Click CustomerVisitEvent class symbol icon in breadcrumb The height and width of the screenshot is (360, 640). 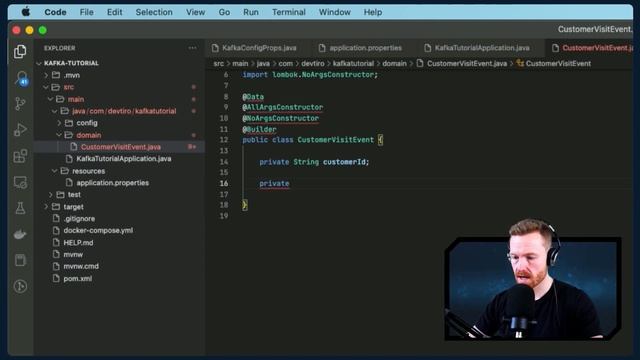pos(520,63)
